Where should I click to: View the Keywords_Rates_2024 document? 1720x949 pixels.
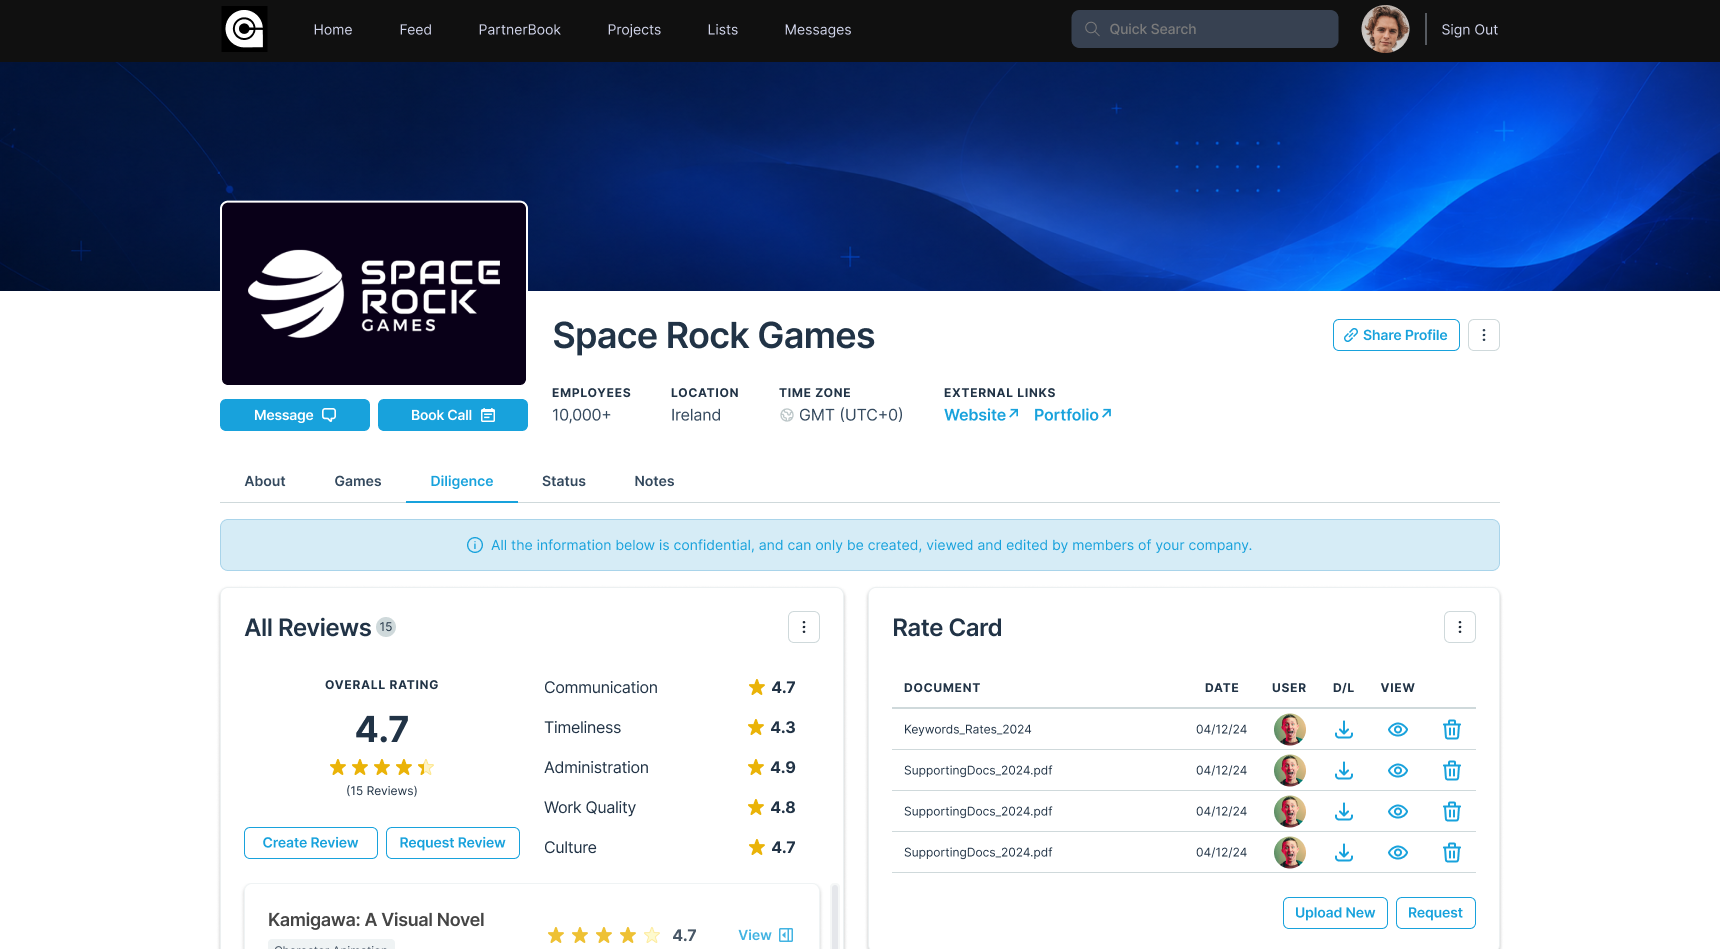click(1398, 730)
